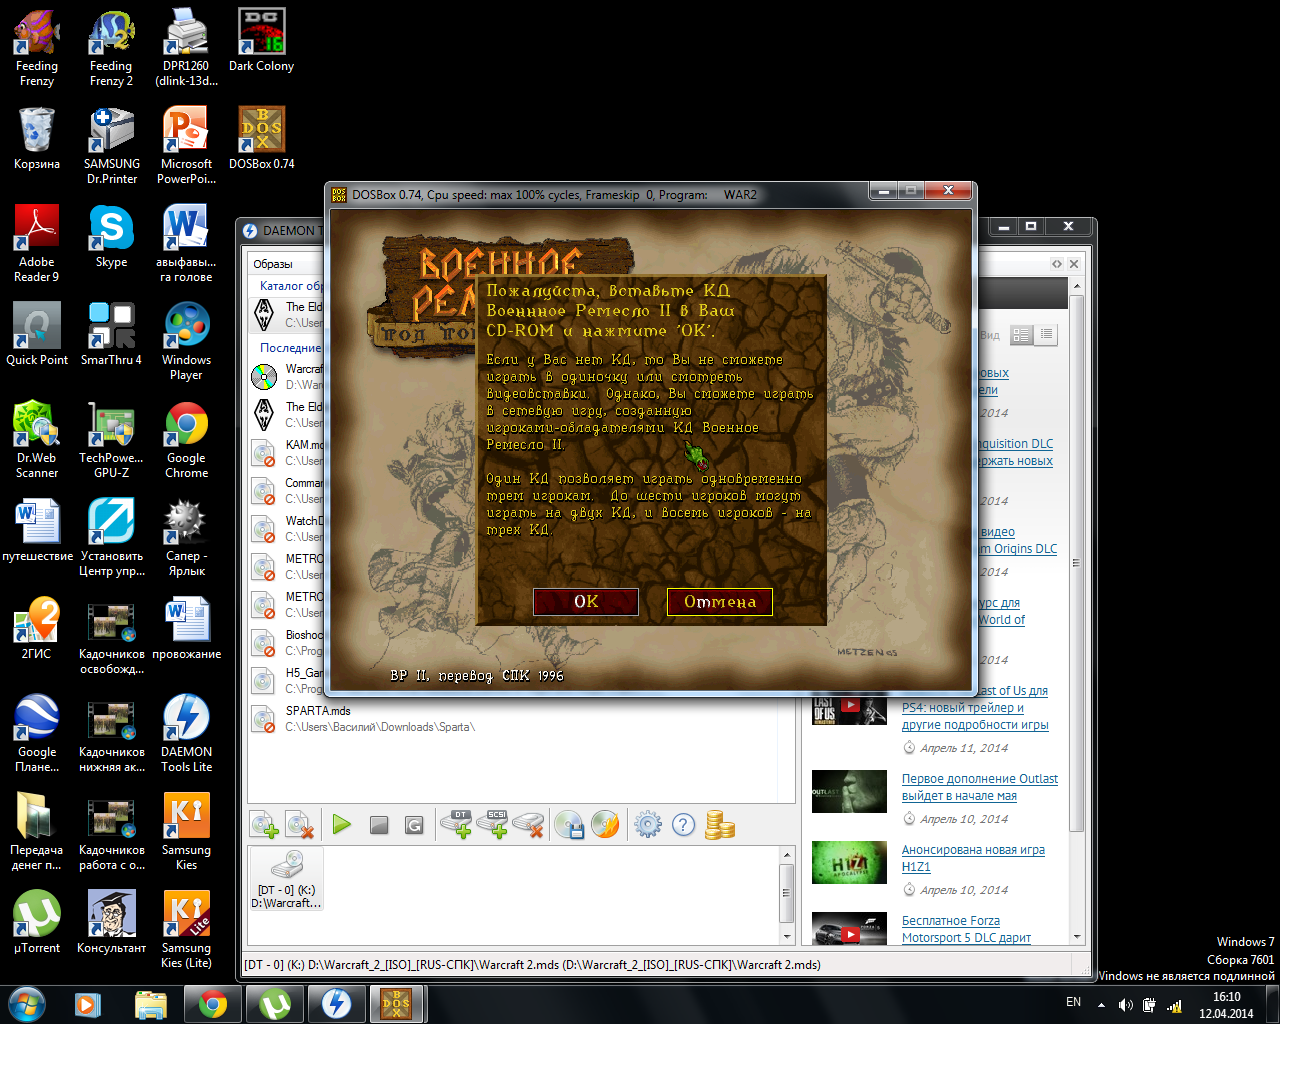Image resolution: width=1298 pixels, height=1070 pixels.
Task: Click the burn disc flame icon
Action: pyautogui.click(x=605, y=825)
